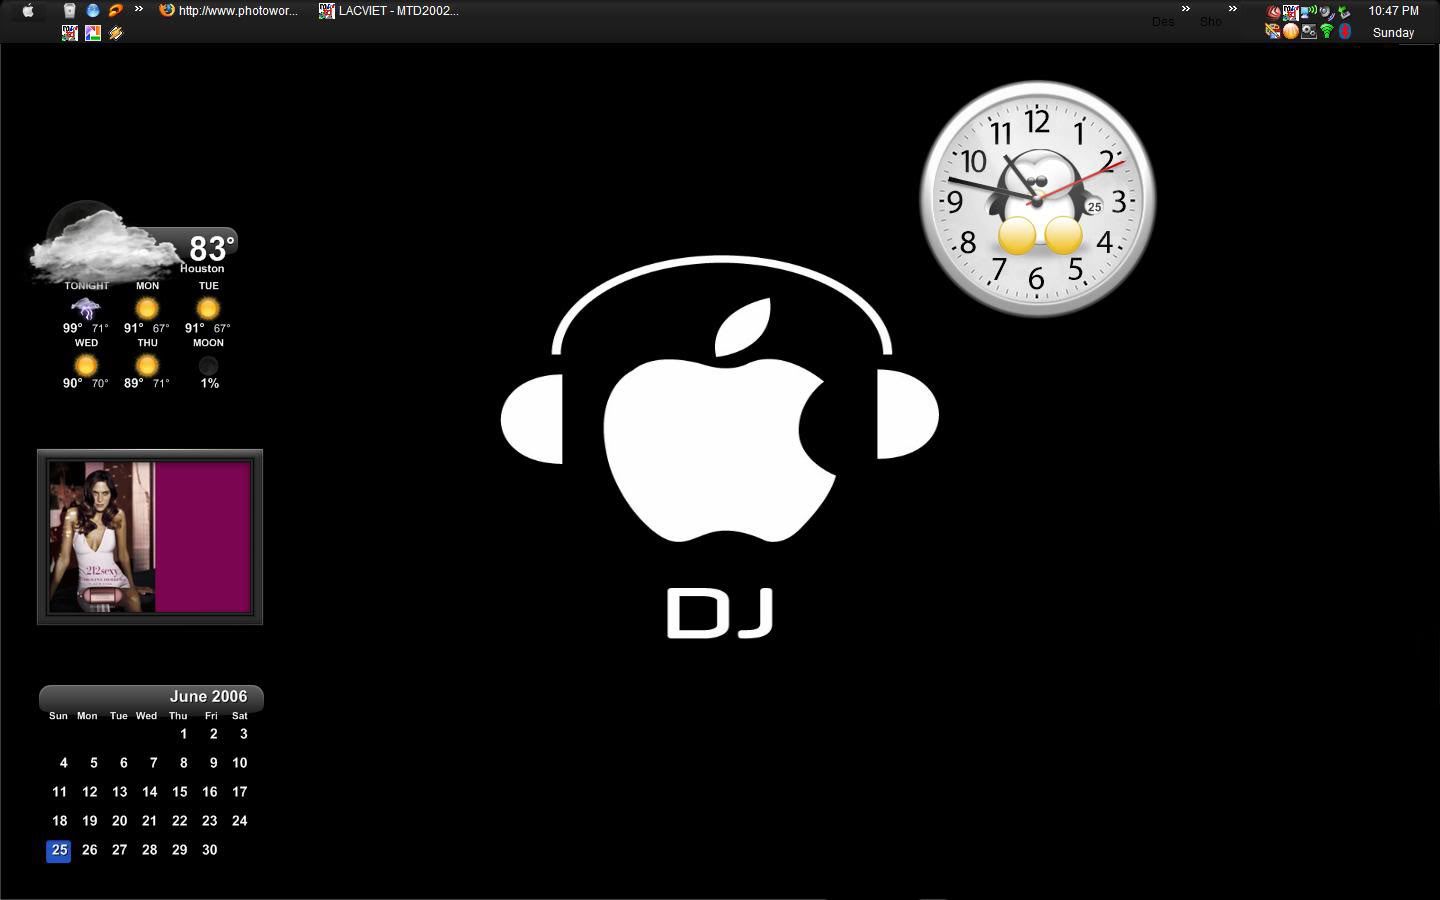Expand the quick launch overflow chevron

[139, 10]
